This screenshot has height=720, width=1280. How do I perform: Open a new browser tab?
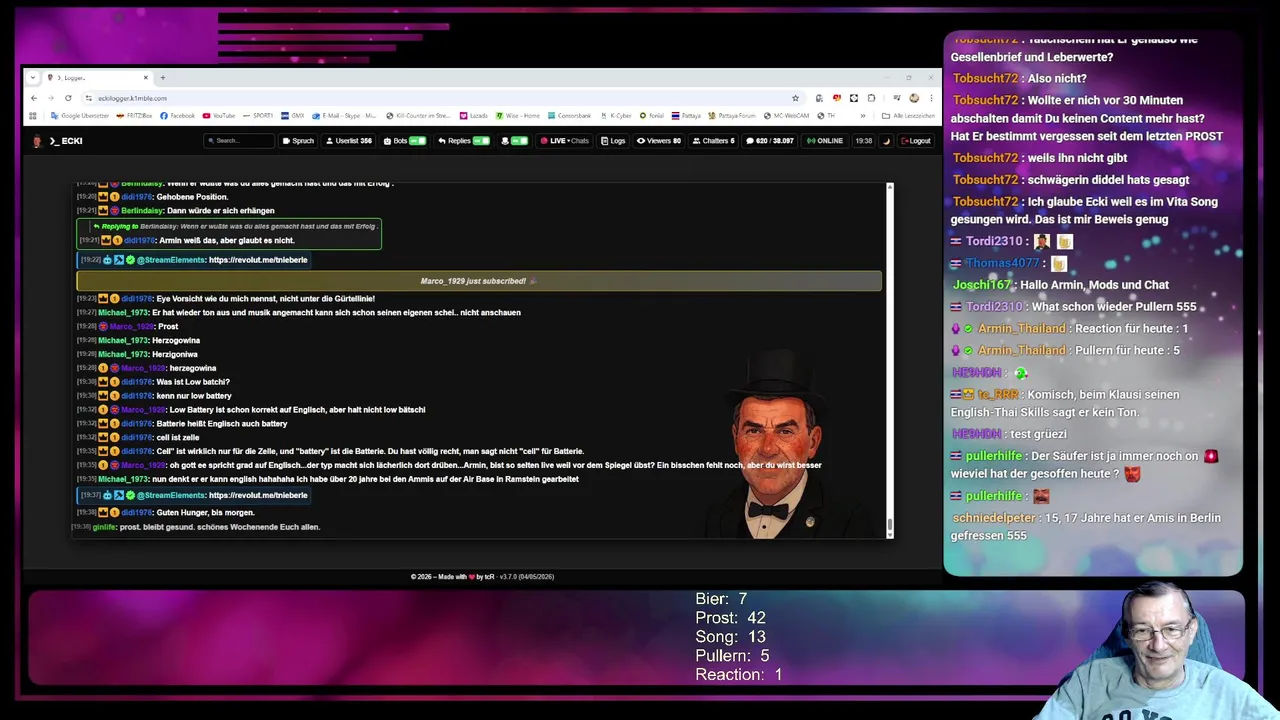(x=163, y=77)
